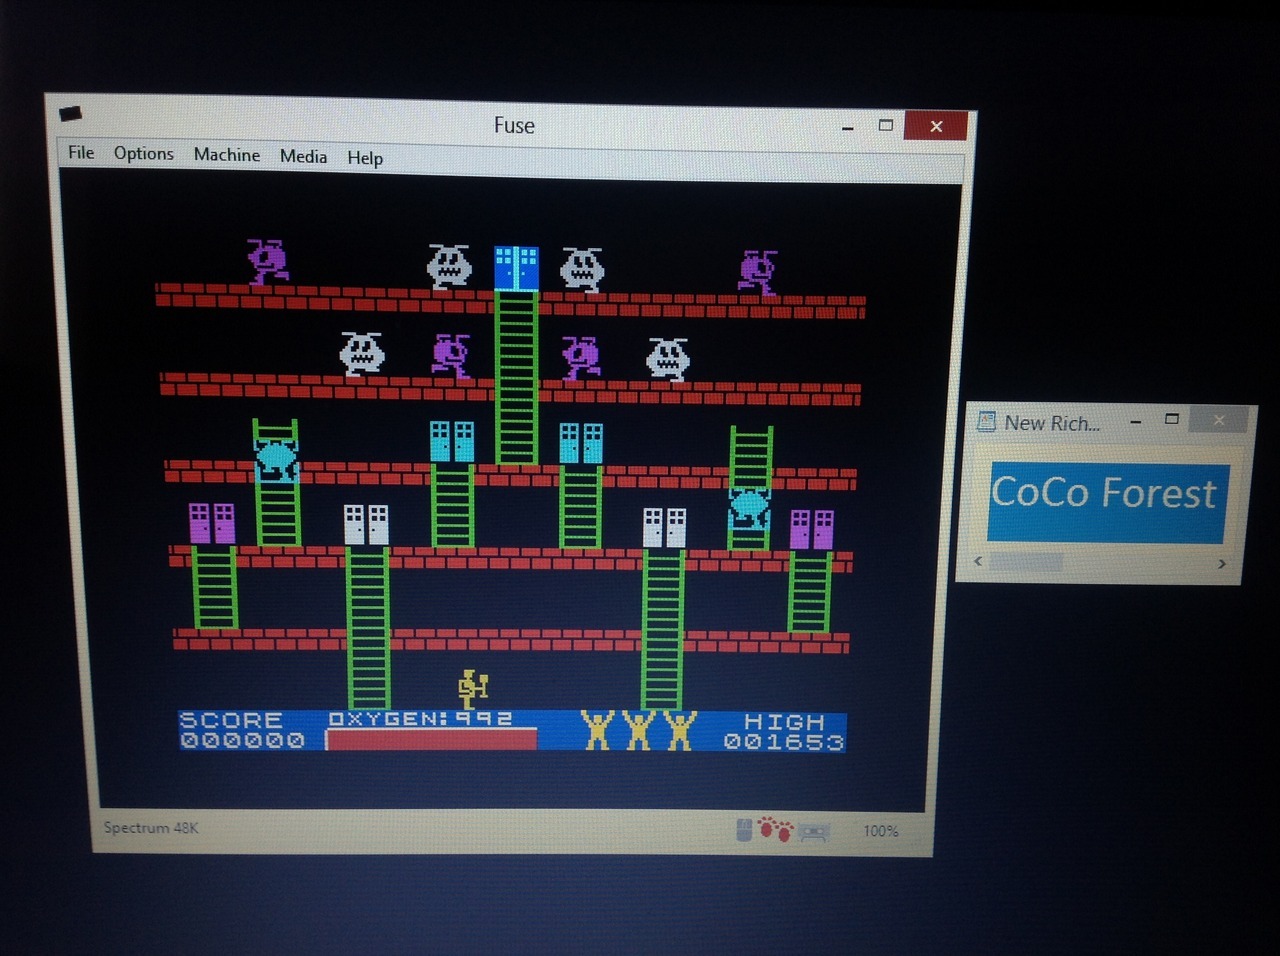Click the highlighted CoCo Forest text

coord(1103,494)
